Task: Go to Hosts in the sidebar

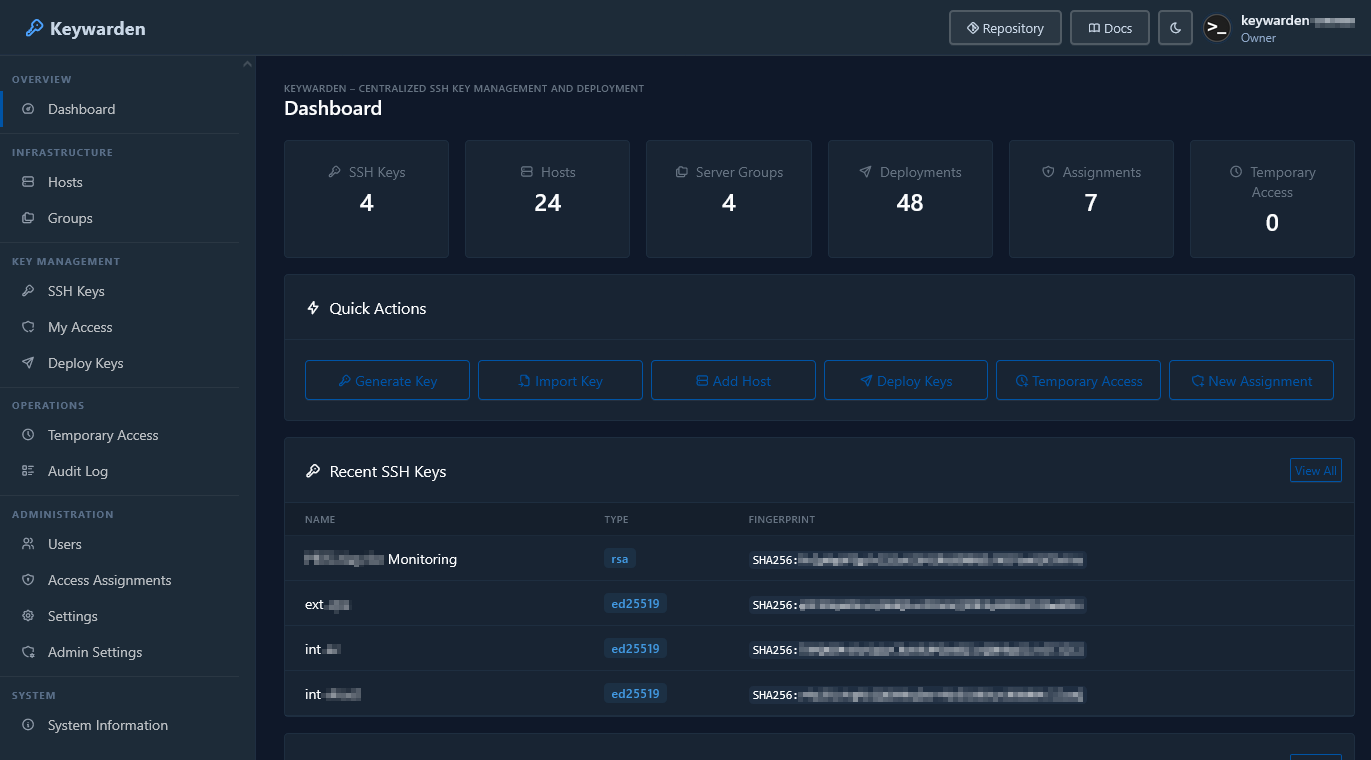Action: pos(120,182)
